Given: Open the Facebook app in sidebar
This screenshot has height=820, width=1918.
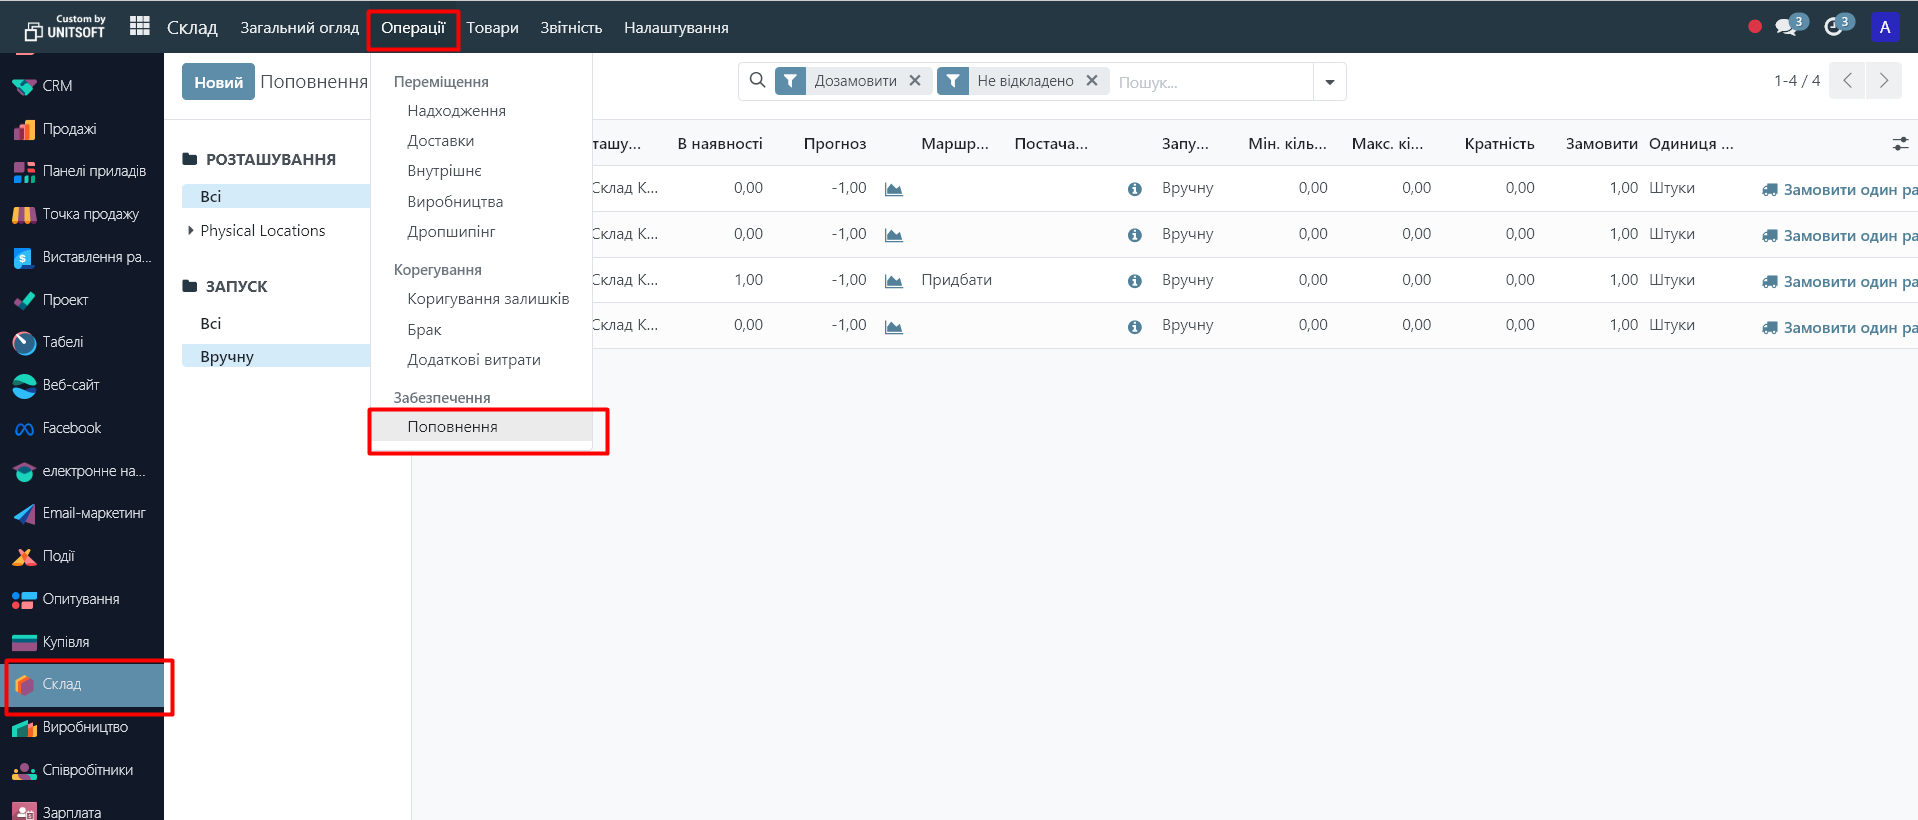Looking at the screenshot, I should click(71, 428).
